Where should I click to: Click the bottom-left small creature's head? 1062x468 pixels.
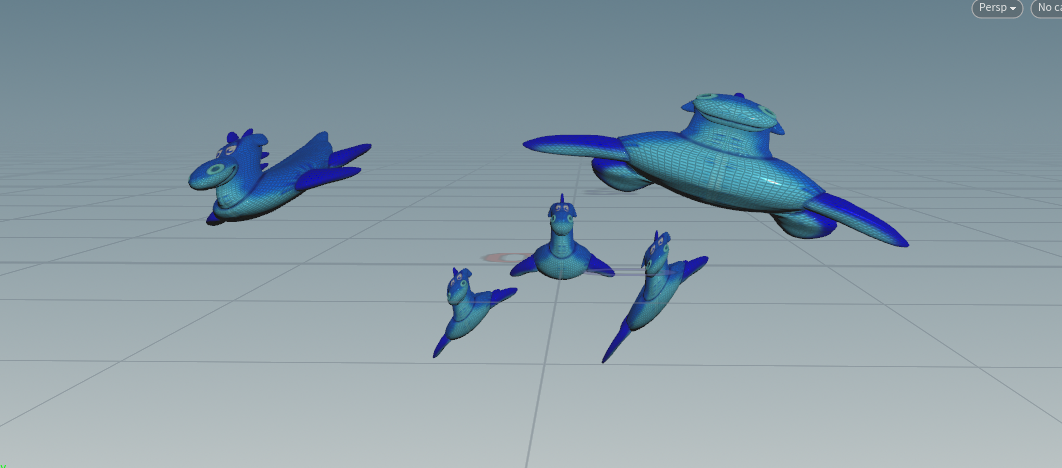(x=459, y=286)
